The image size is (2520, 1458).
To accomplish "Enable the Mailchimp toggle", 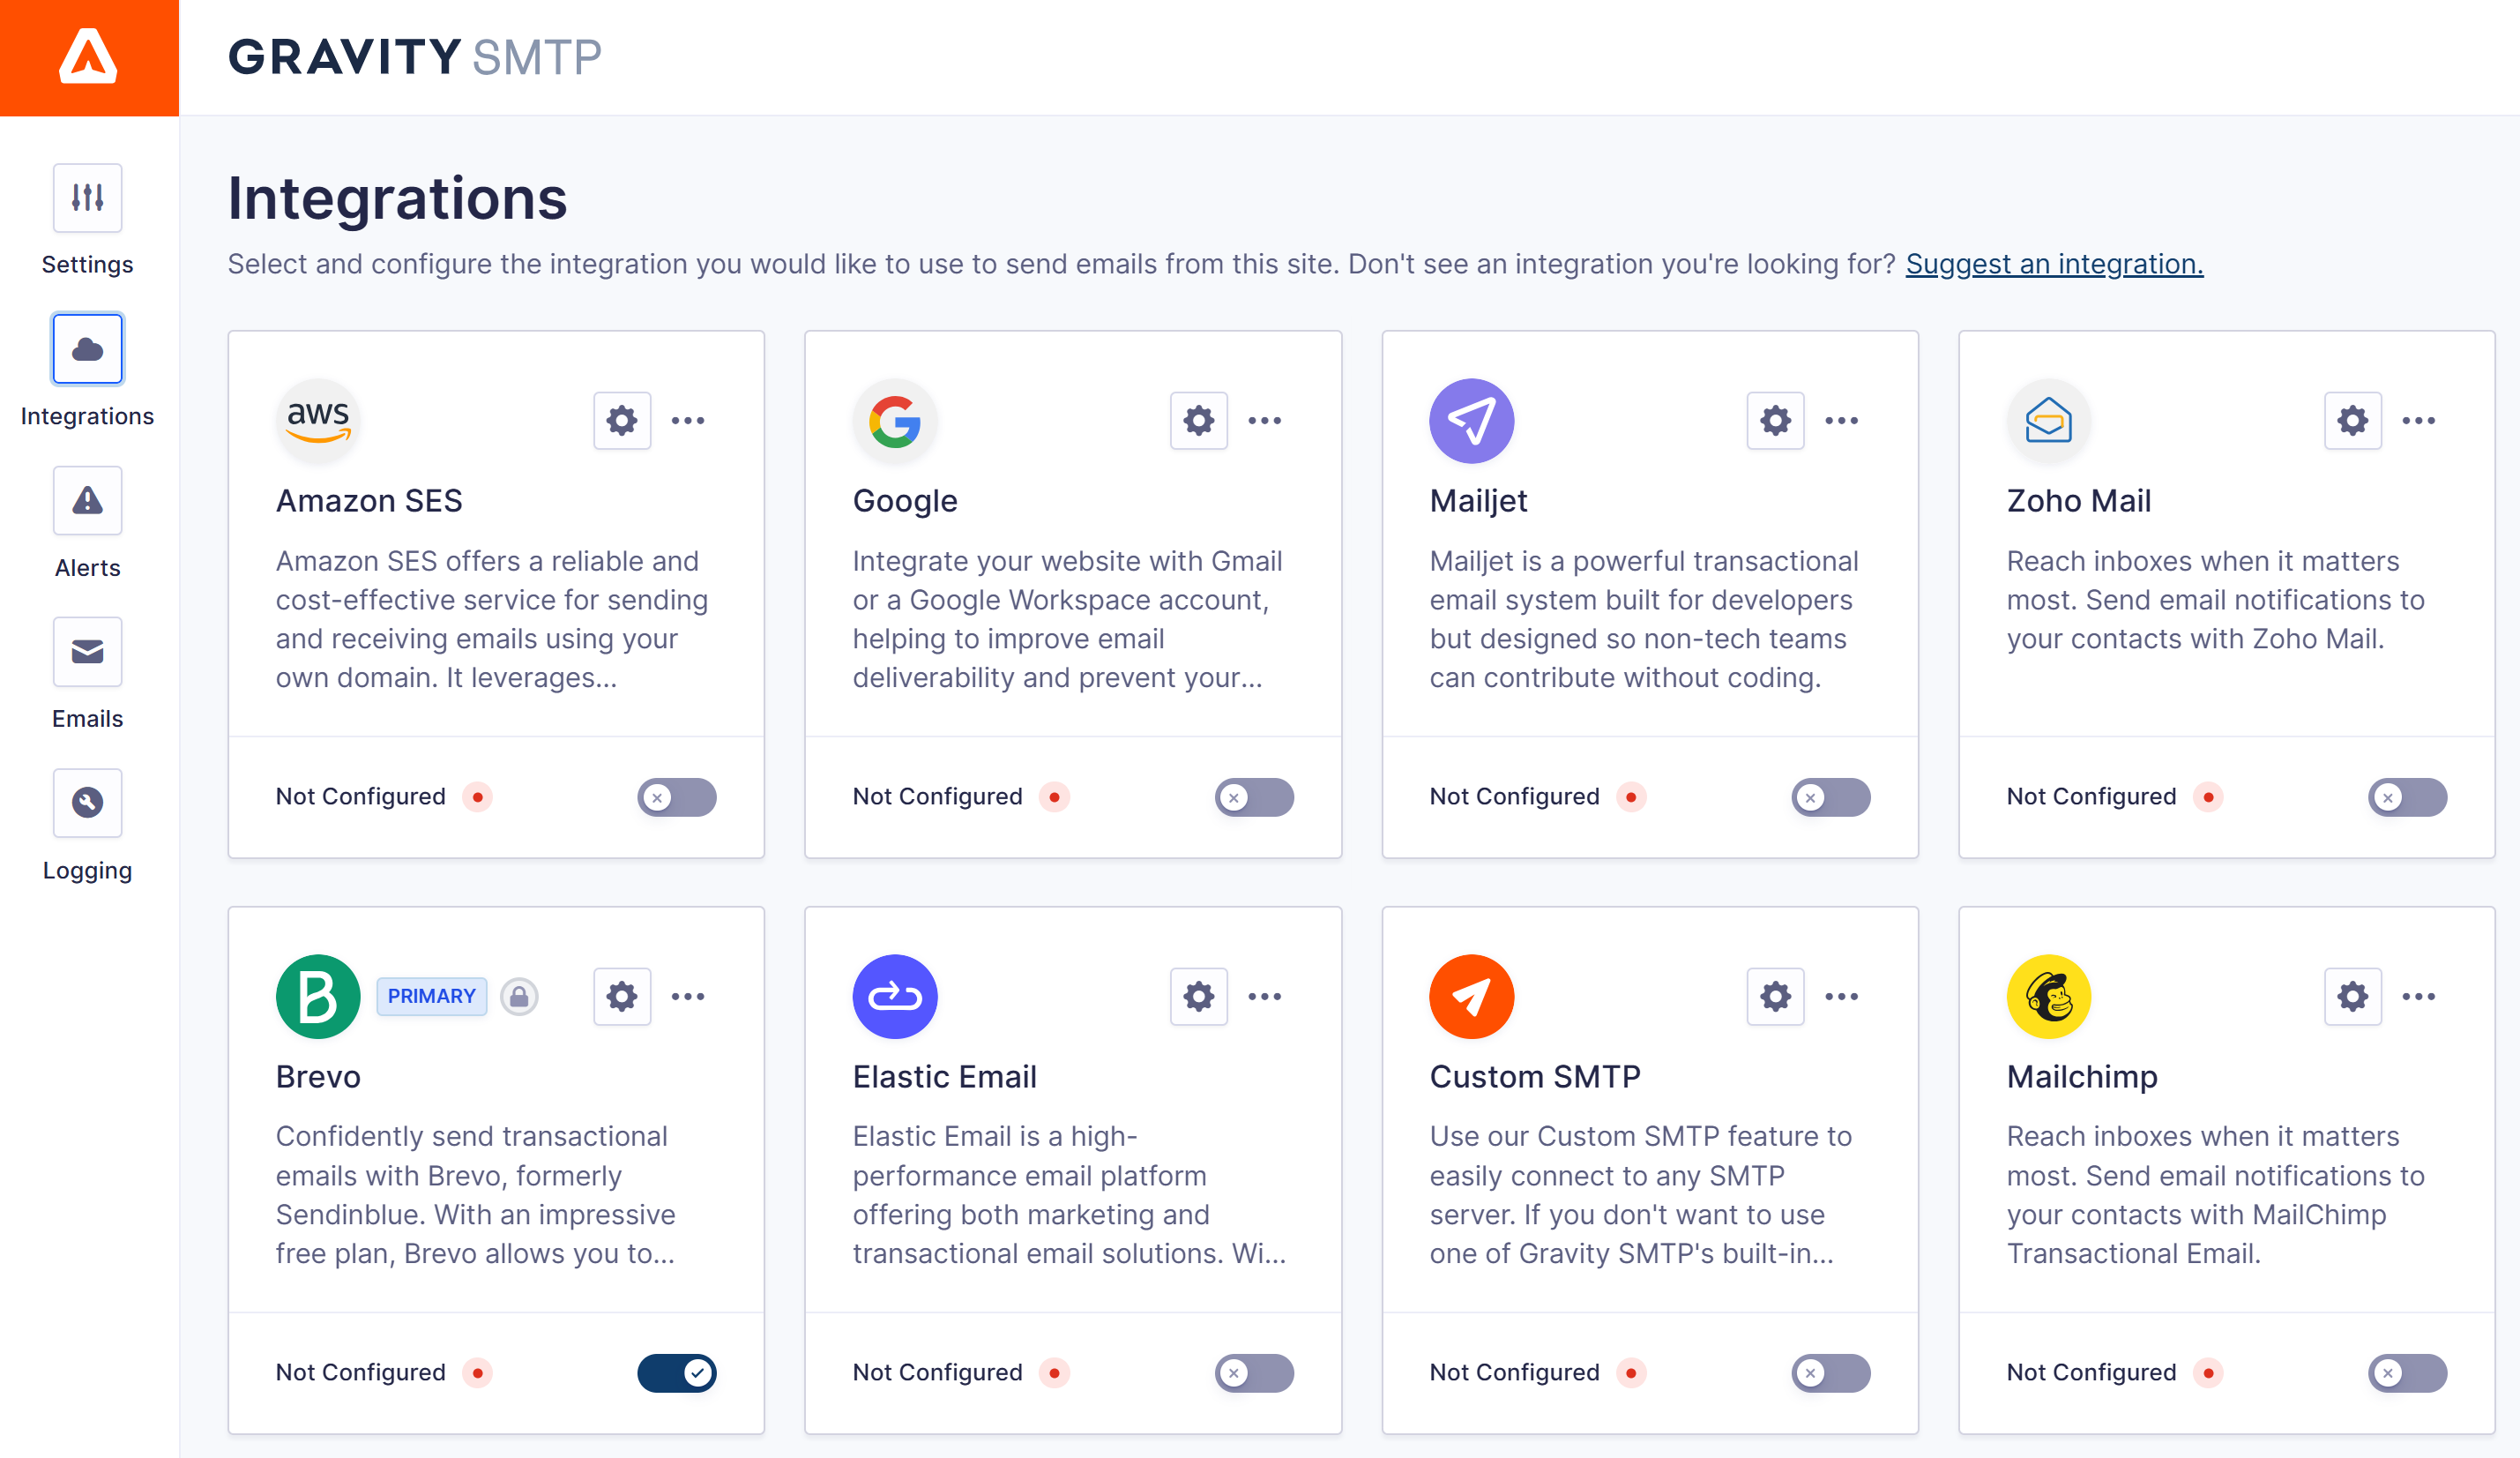I will (x=2408, y=1373).
